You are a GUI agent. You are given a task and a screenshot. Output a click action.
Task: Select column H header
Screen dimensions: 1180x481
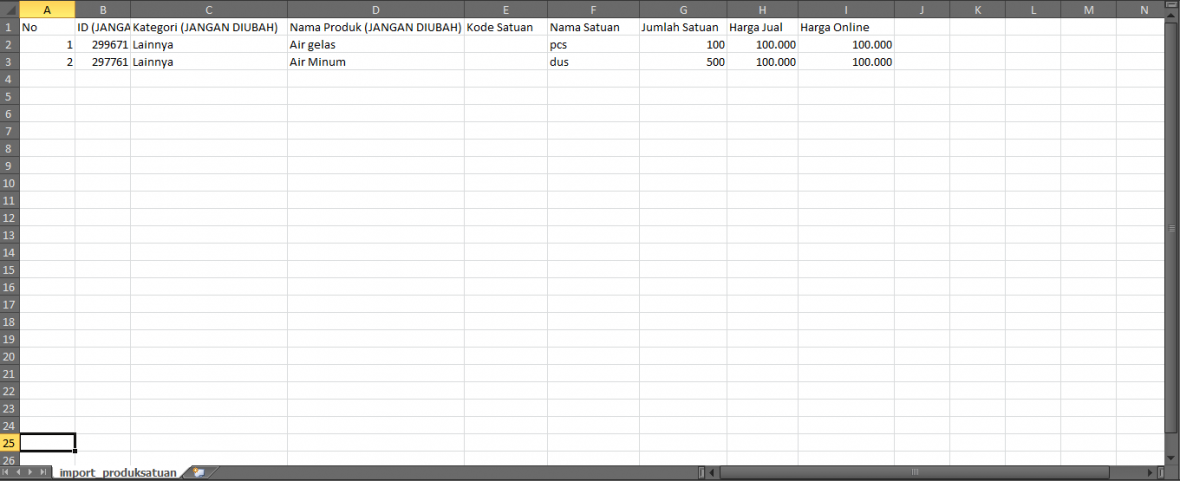pos(762,9)
